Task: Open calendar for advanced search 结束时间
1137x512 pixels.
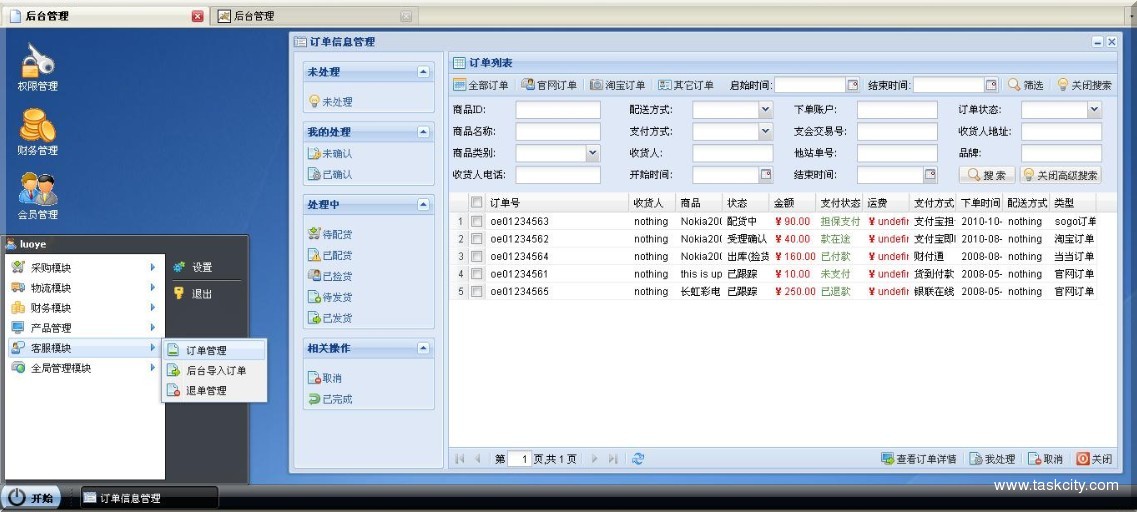Action: click(x=930, y=175)
